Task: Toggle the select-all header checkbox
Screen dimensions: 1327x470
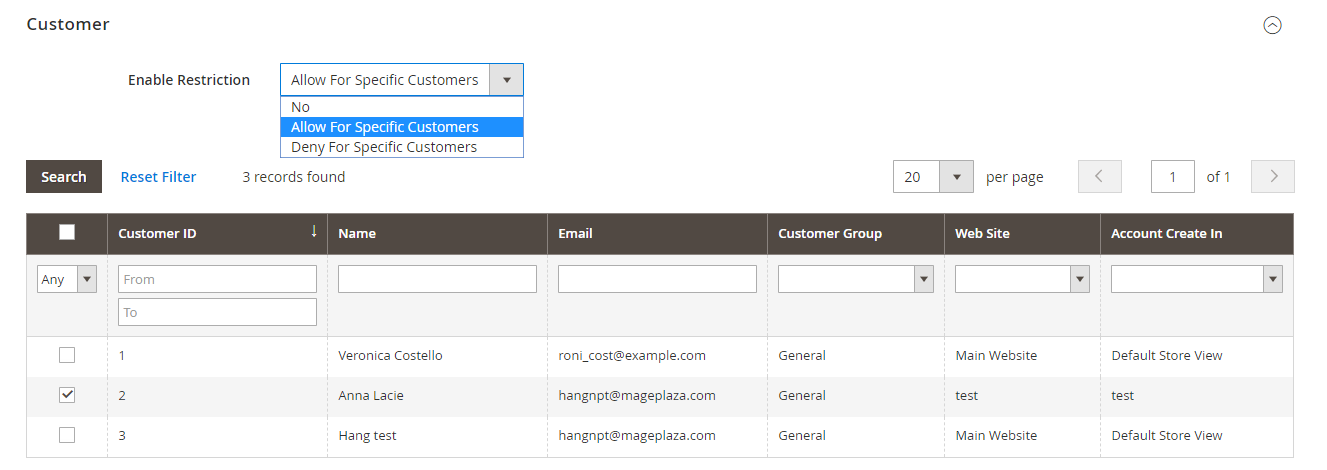Action: point(67,233)
